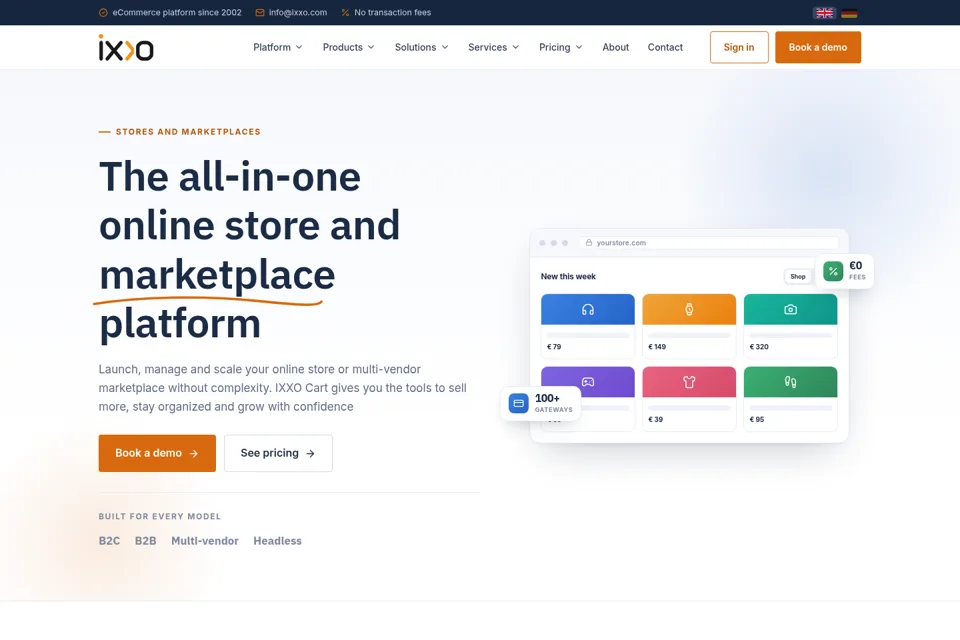Screen dimensions: 960x640
Task: Click the footprints icon on green card
Action: (x=790, y=382)
